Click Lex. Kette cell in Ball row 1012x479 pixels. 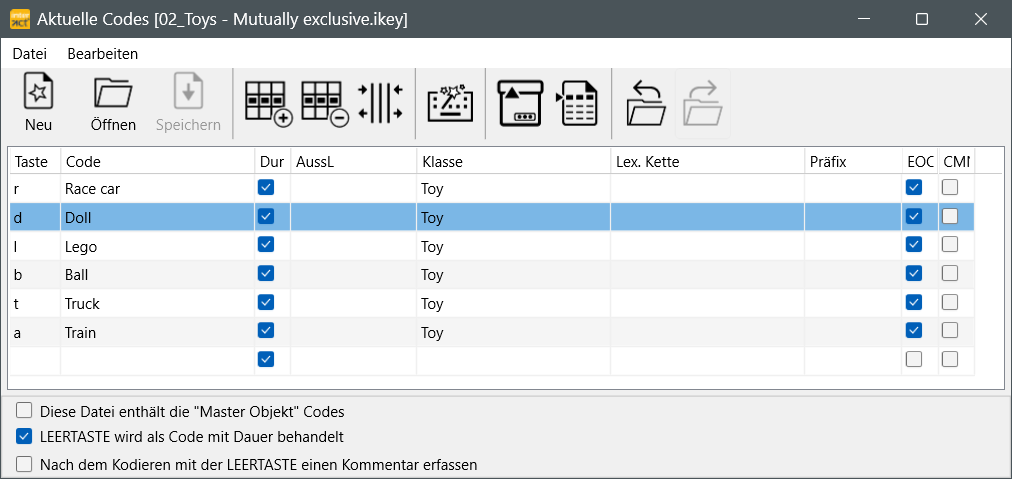(x=707, y=275)
